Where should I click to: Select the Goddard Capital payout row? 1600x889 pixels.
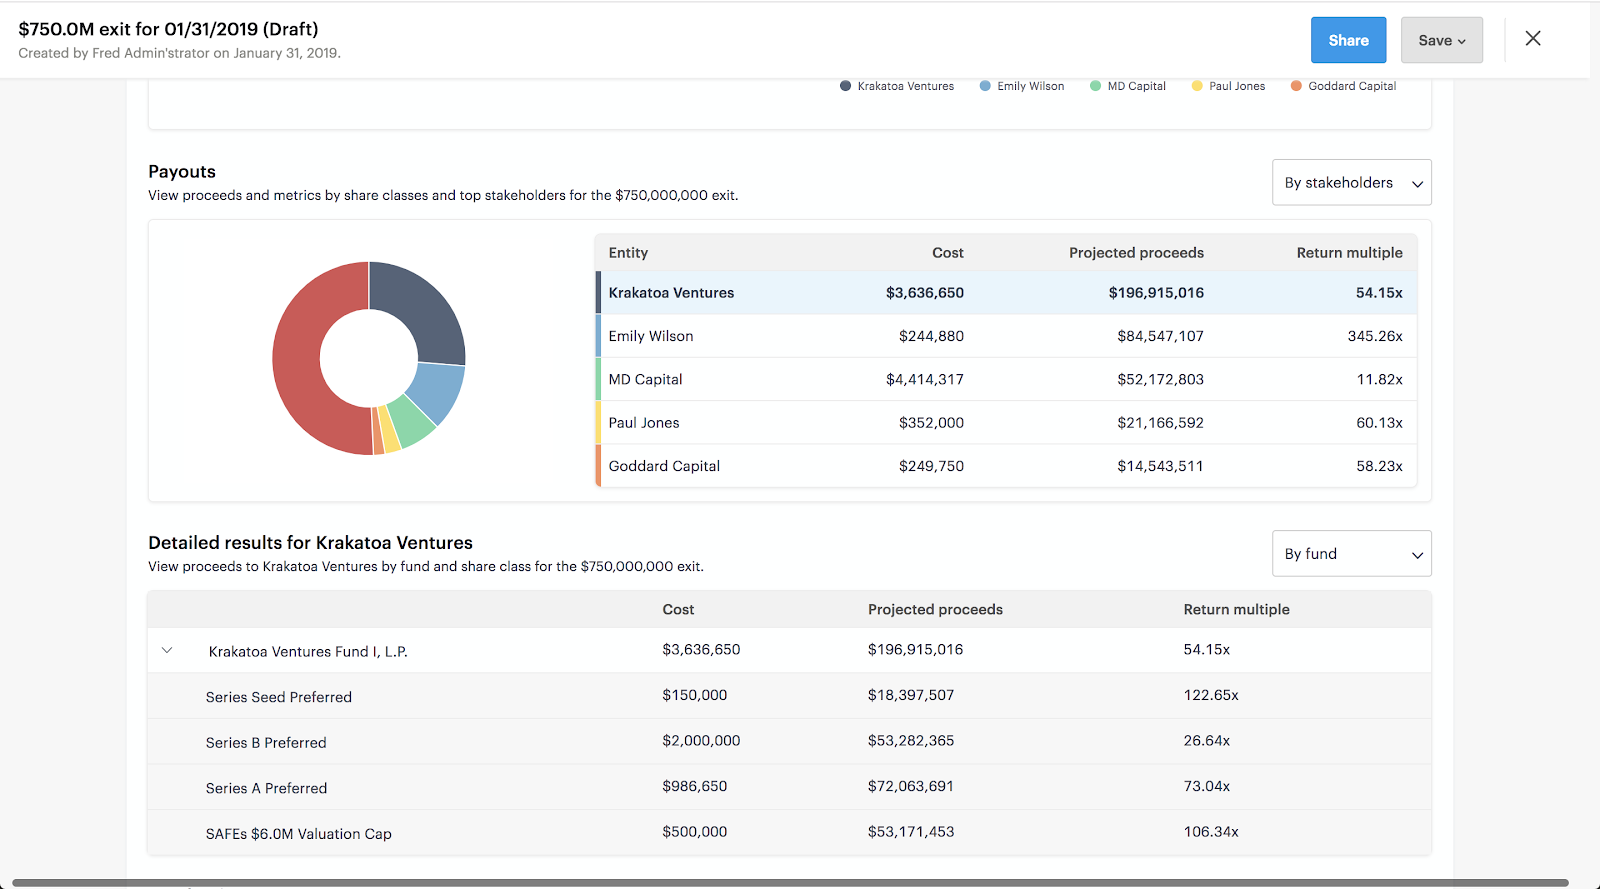click(1005, 466)
